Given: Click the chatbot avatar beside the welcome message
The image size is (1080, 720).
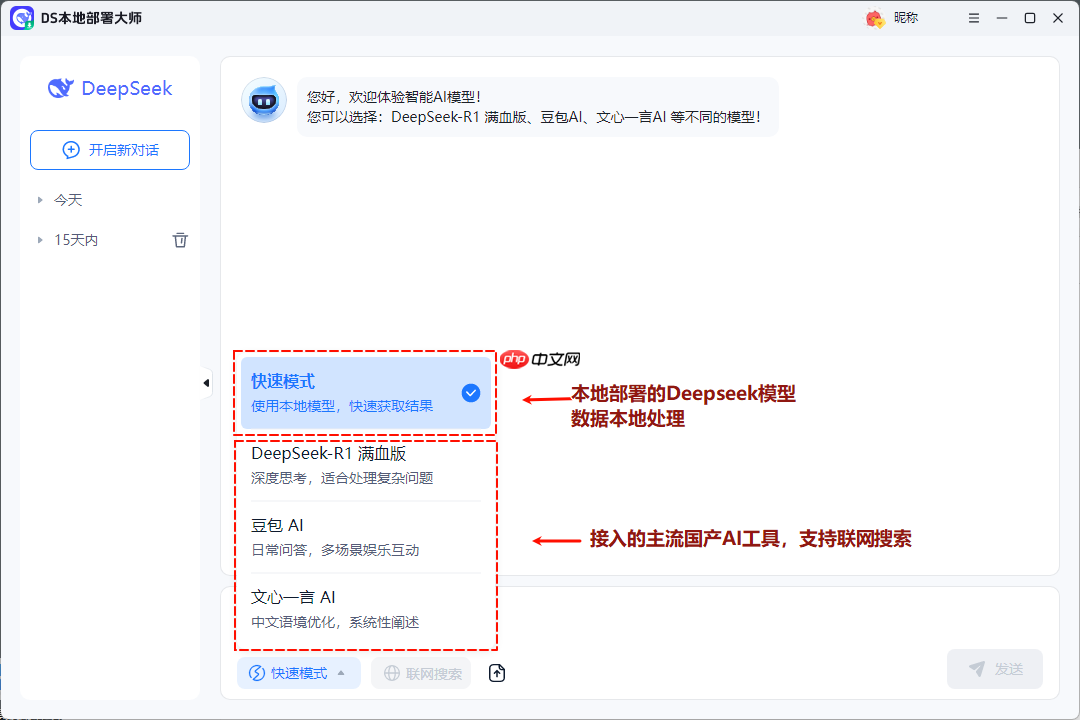Looking at the screenshot, I should click(263, 100).
